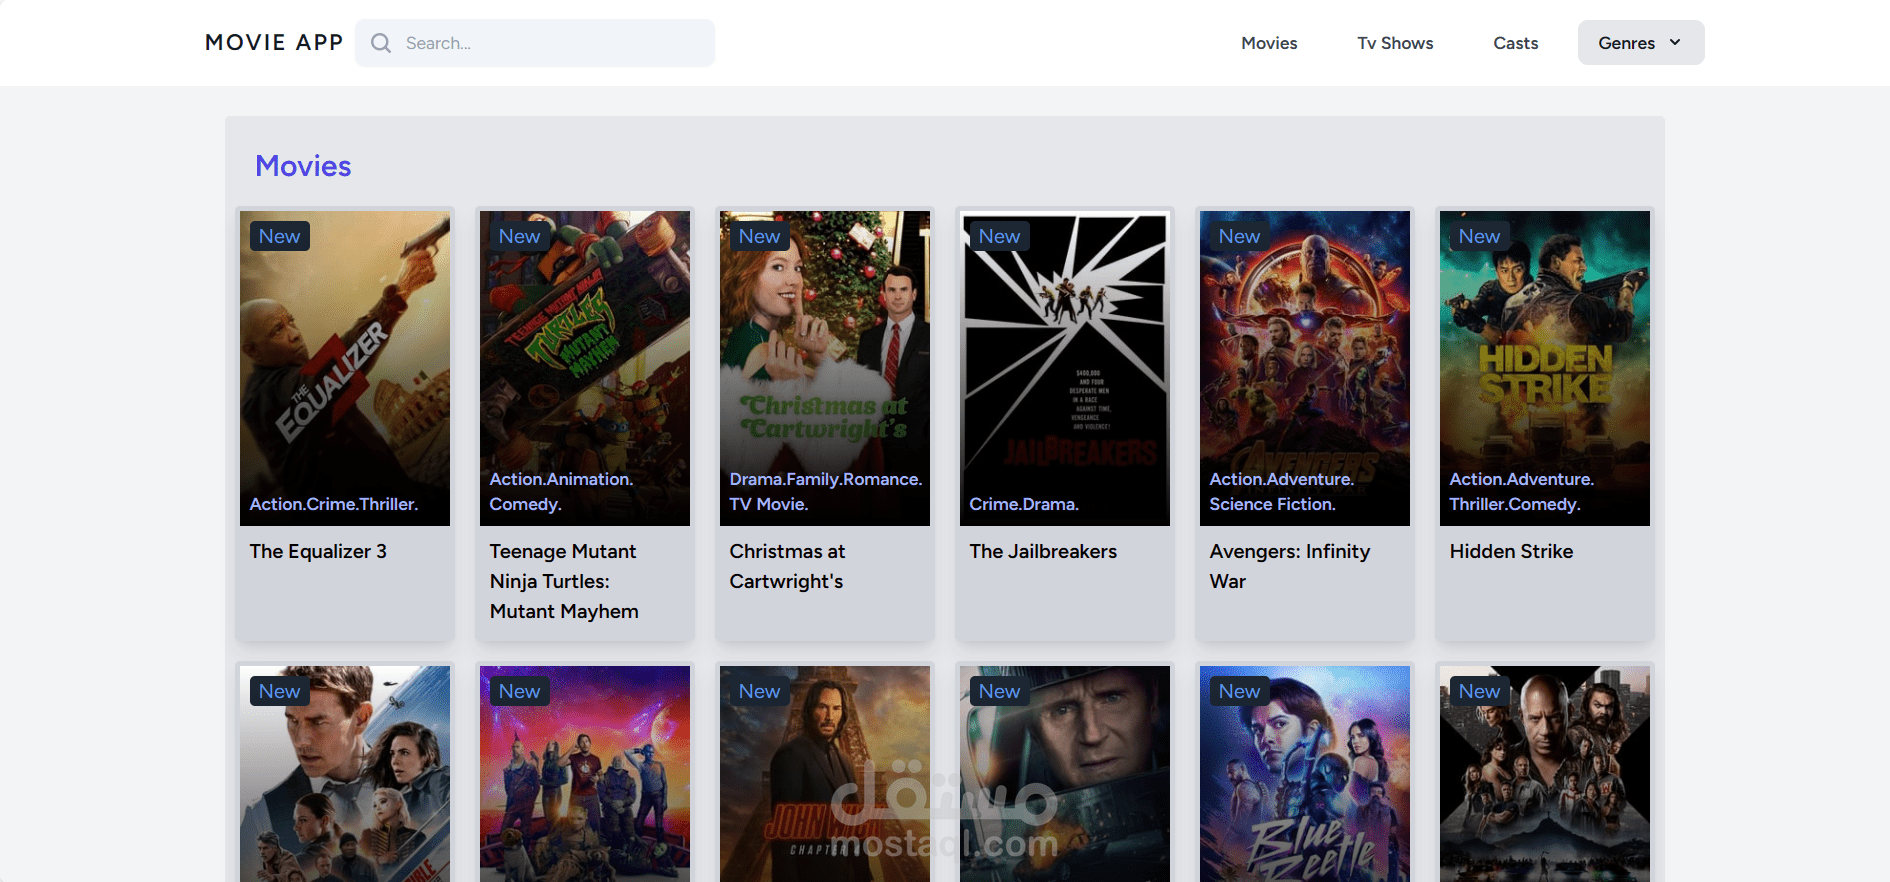Click New badge on Hidden Strike poster
This screenshot has width=1890, height=882.
[1480, 236]
